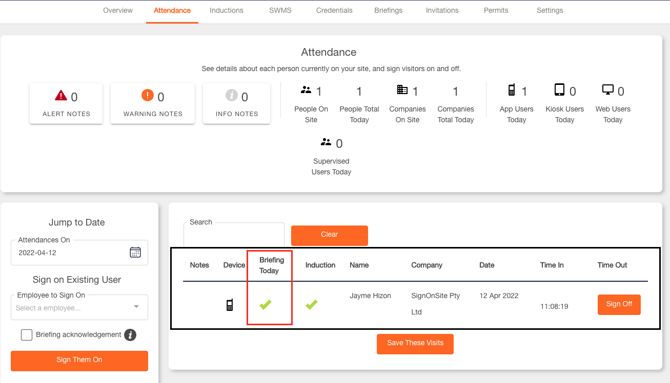Image resolution: width=670 pixels, height=383 pixels.
Task: Sort by the Notes column header
Action: click(199, 265)
